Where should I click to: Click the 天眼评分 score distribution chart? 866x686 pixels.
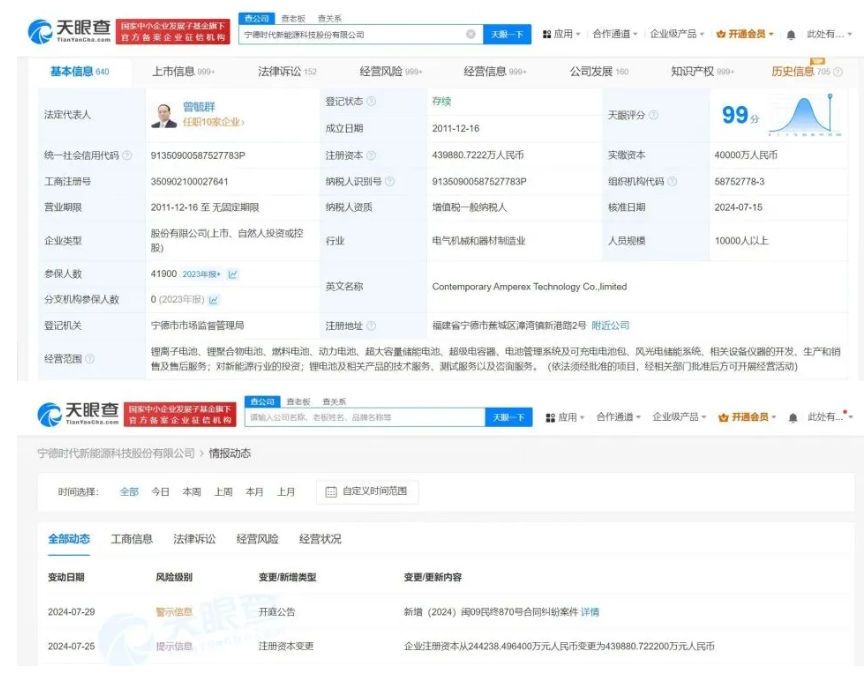805,114
